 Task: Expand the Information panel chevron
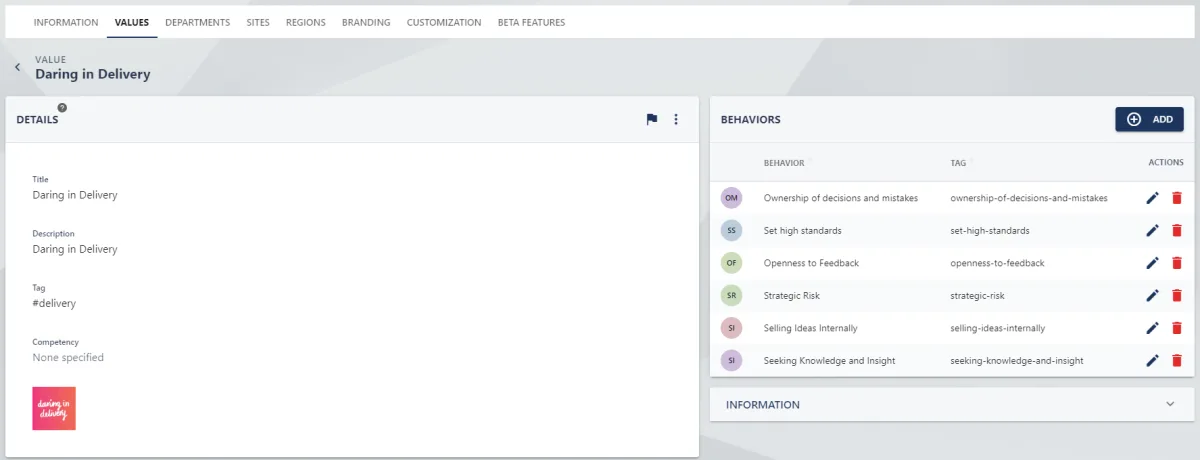point(1170,405)
